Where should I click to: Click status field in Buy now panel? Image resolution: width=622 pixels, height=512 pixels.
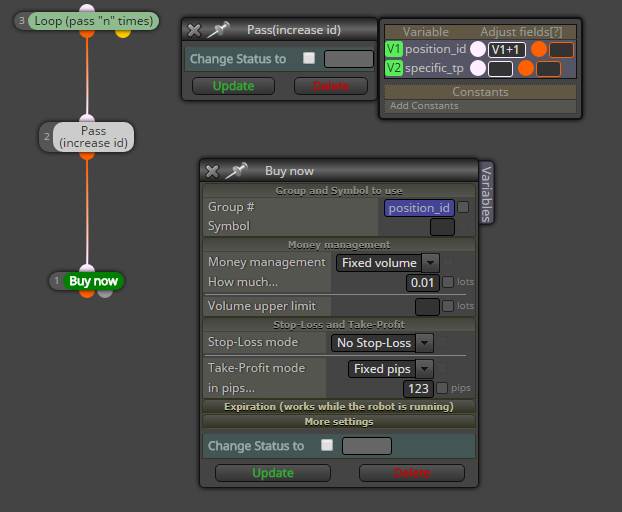367,446
